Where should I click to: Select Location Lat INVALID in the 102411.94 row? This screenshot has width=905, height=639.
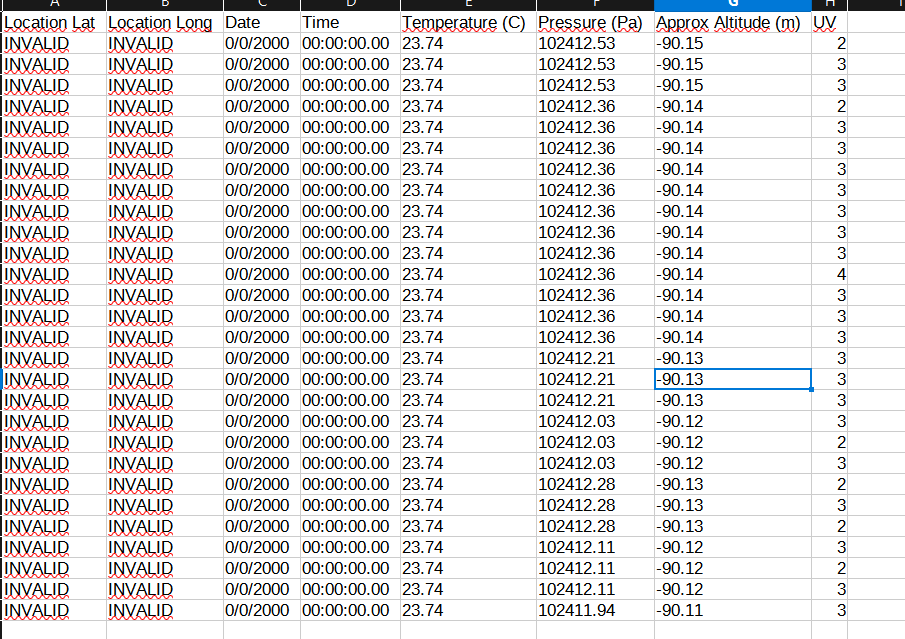pos(54,610)
